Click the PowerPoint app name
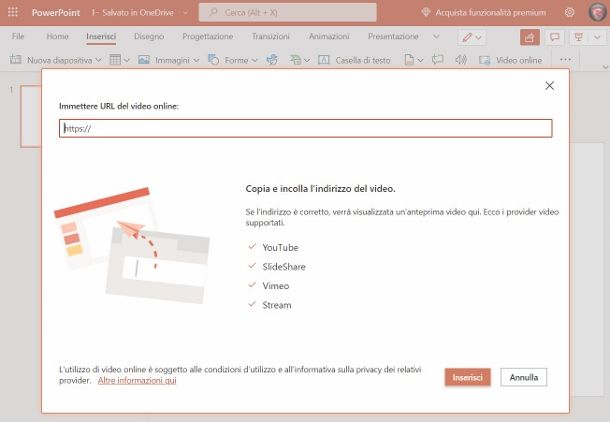 56,12
